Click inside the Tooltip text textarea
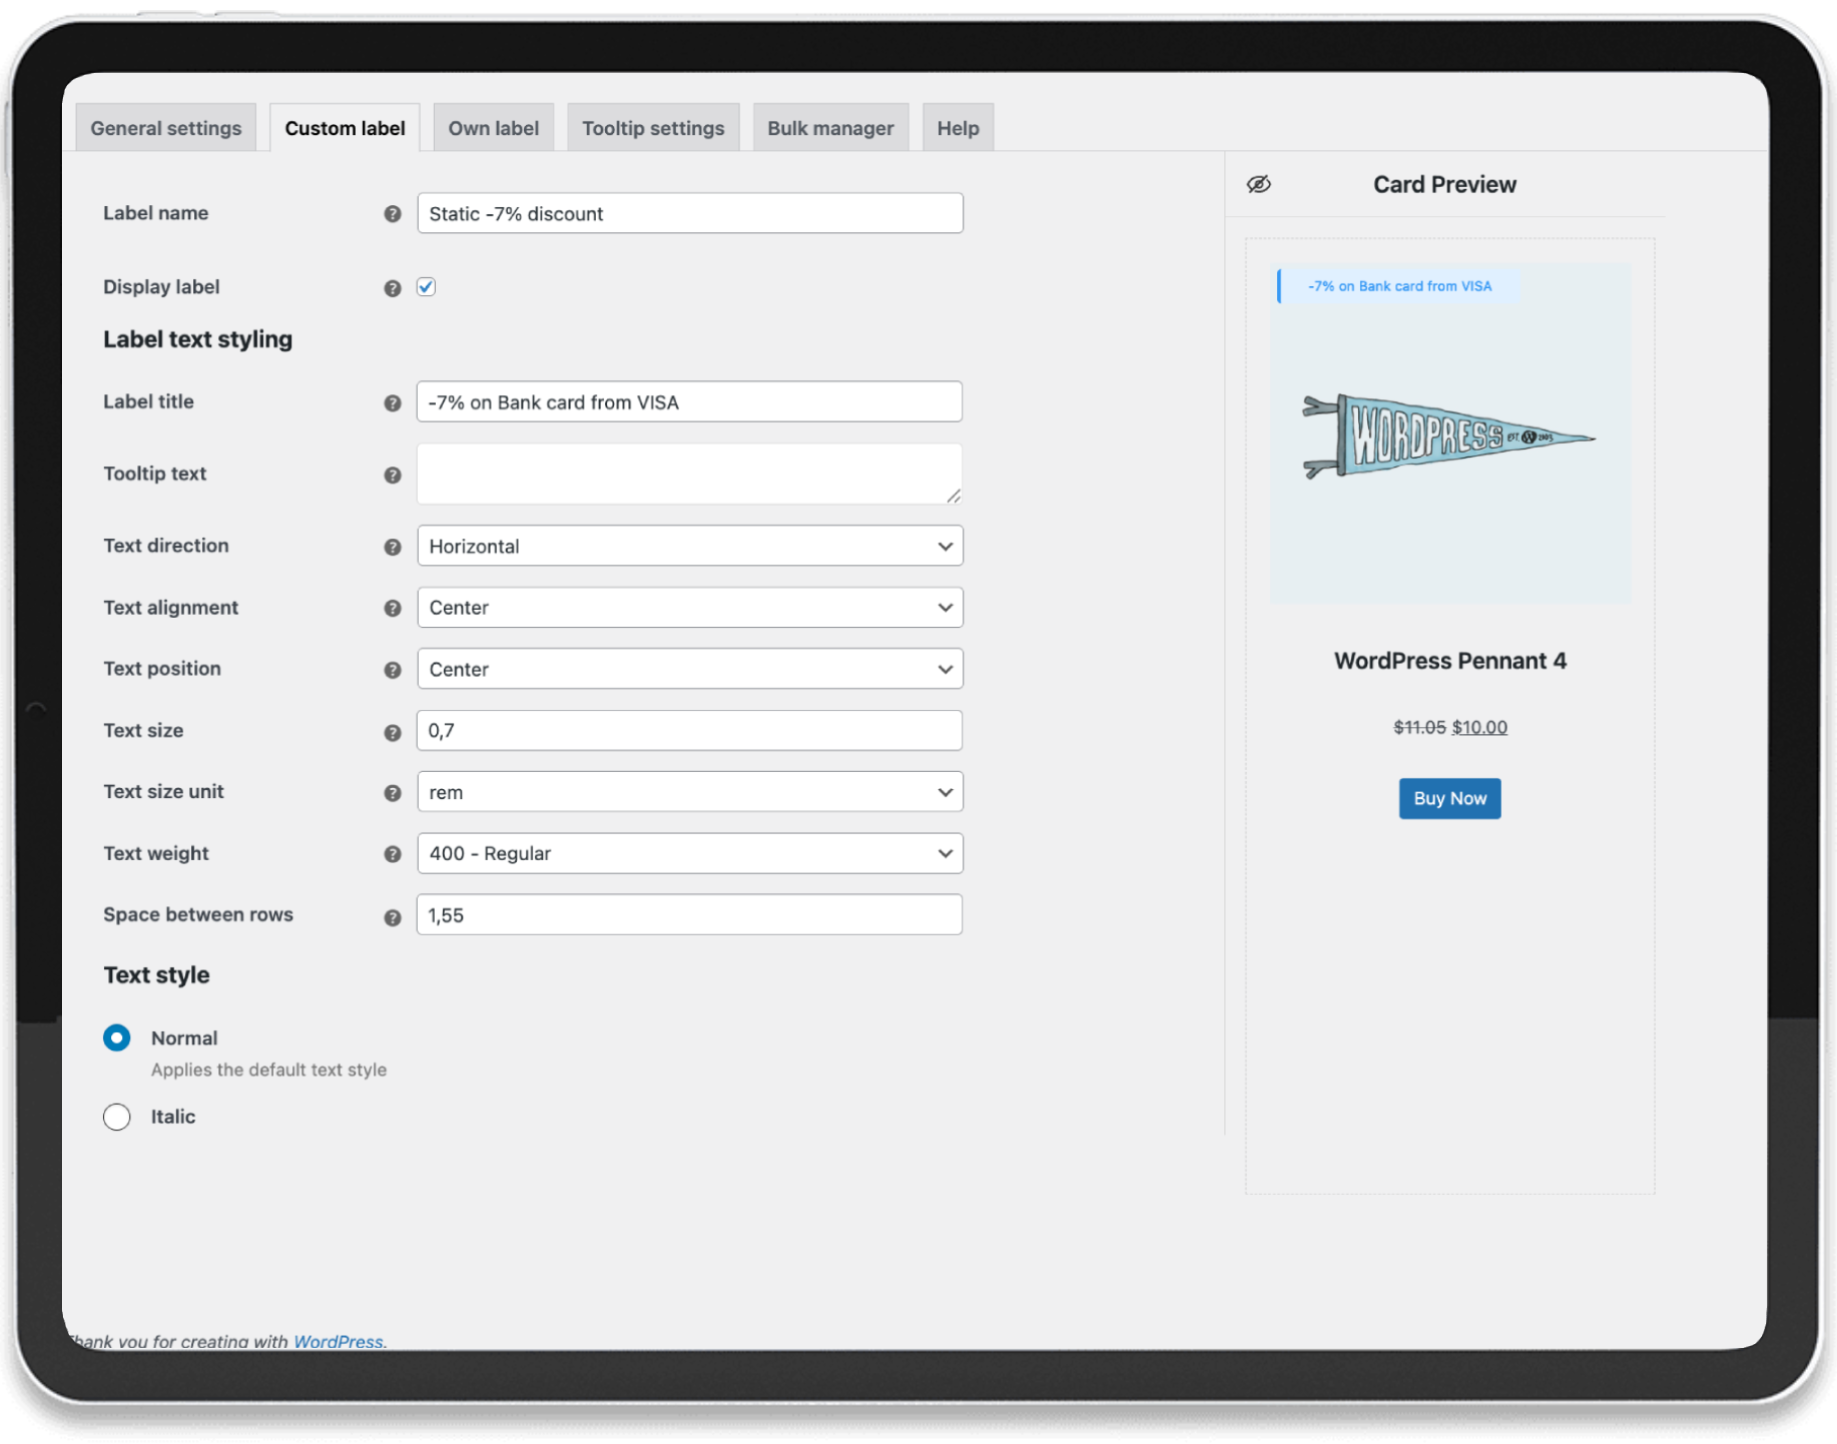 690,474
